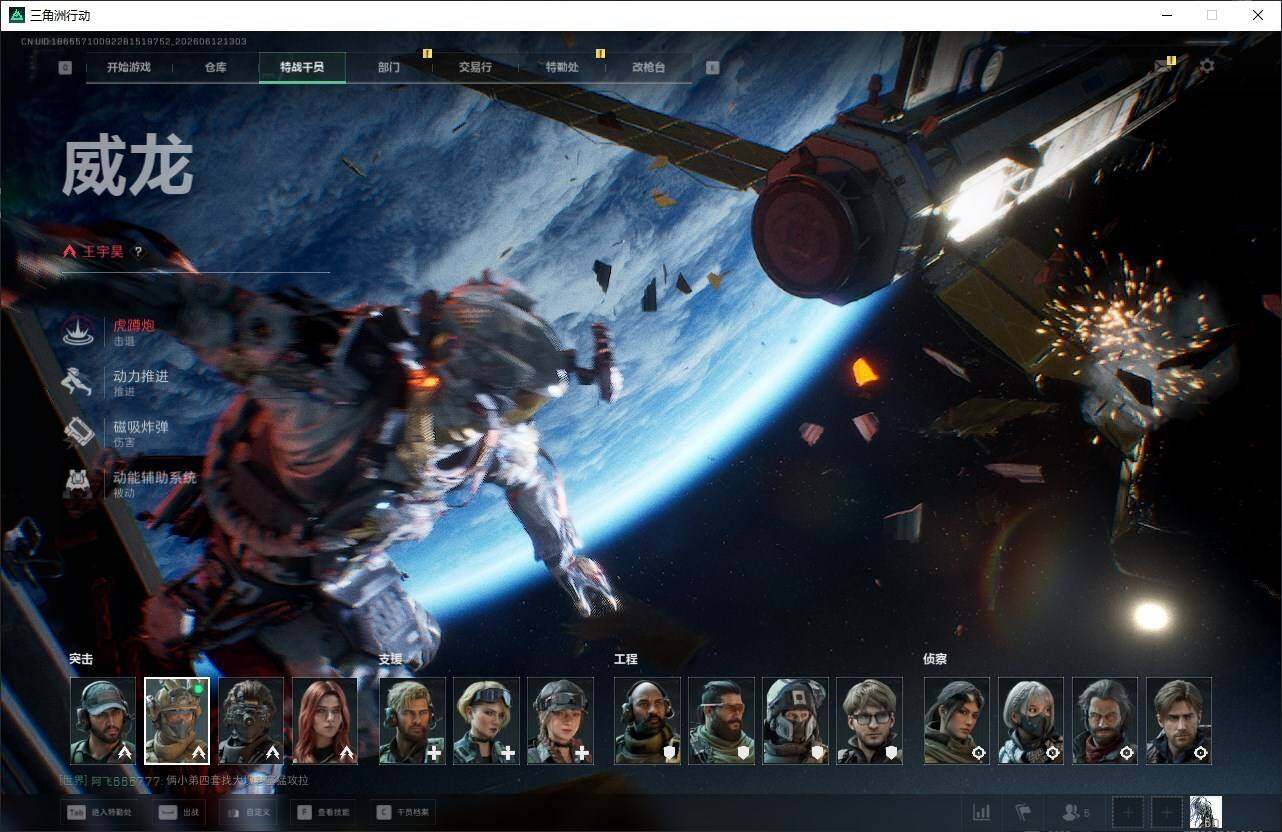Switch to the 仓库 tab
The width and height of the screenshot is (1282, 832).
(x=215, y=67)
